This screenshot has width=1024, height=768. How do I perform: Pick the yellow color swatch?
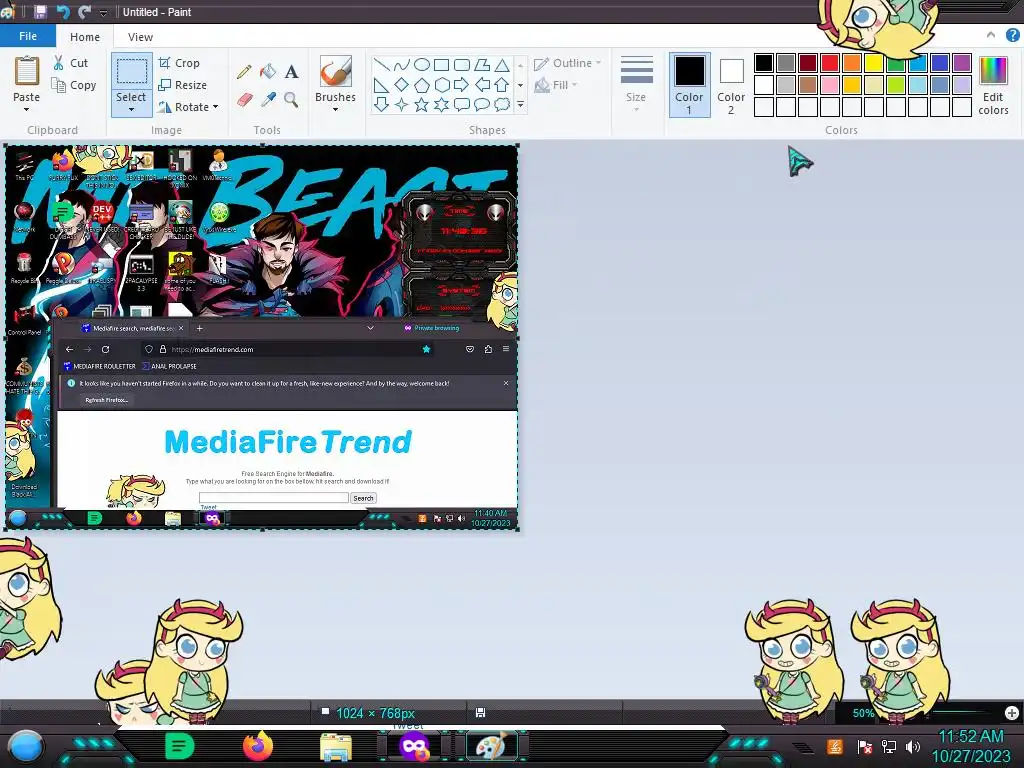(874, 63)
